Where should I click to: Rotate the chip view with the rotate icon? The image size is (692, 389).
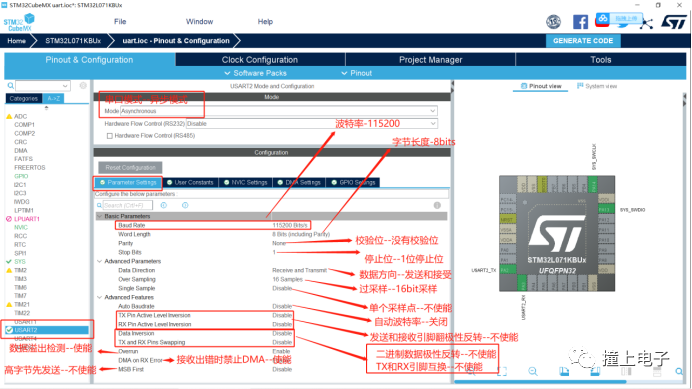click(x=564, y=371)
